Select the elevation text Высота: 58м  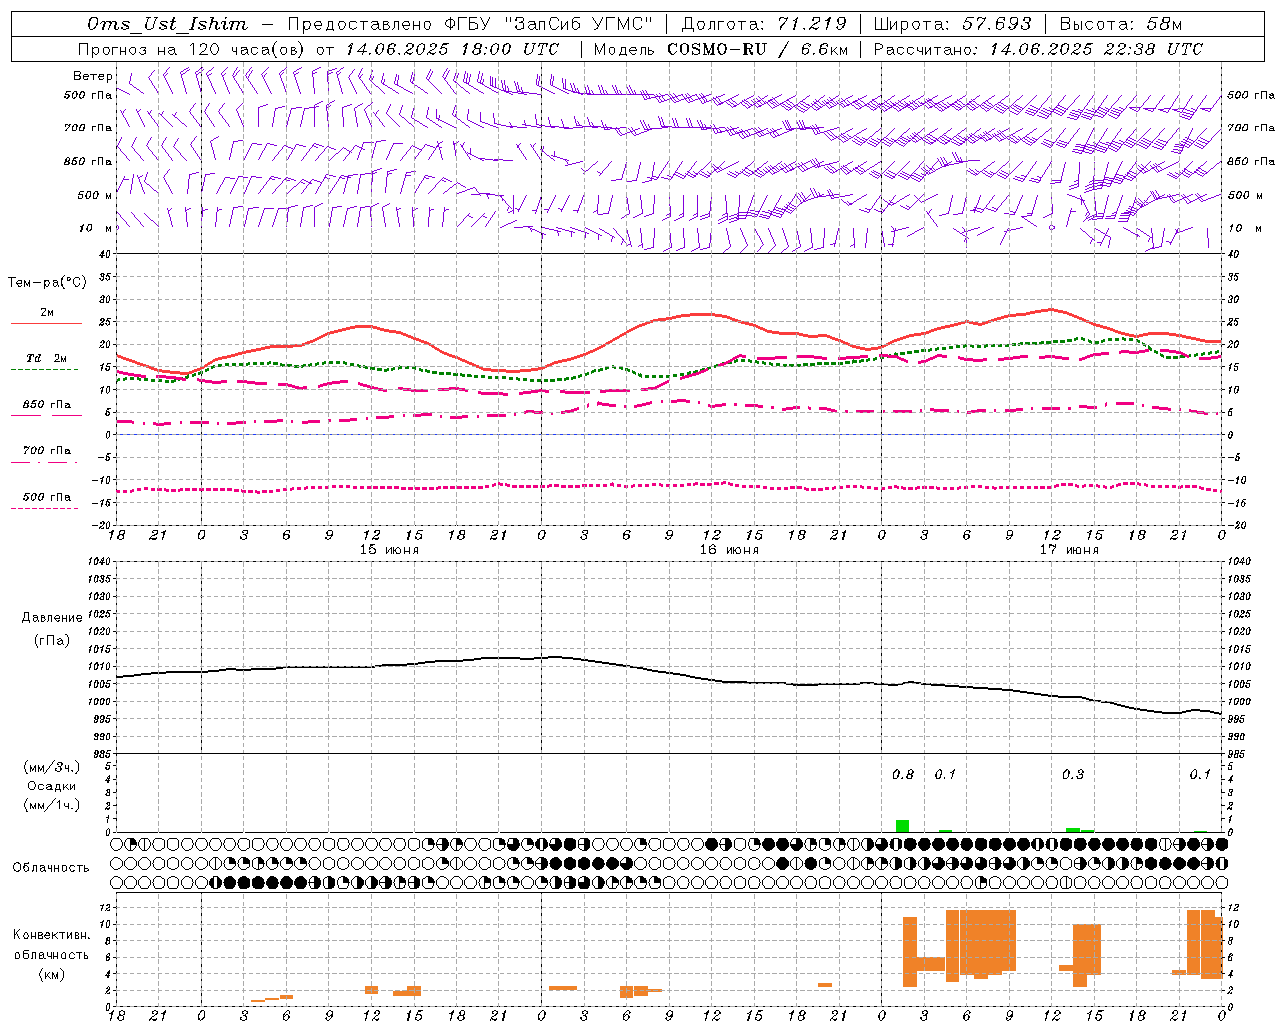[1120, 24]
